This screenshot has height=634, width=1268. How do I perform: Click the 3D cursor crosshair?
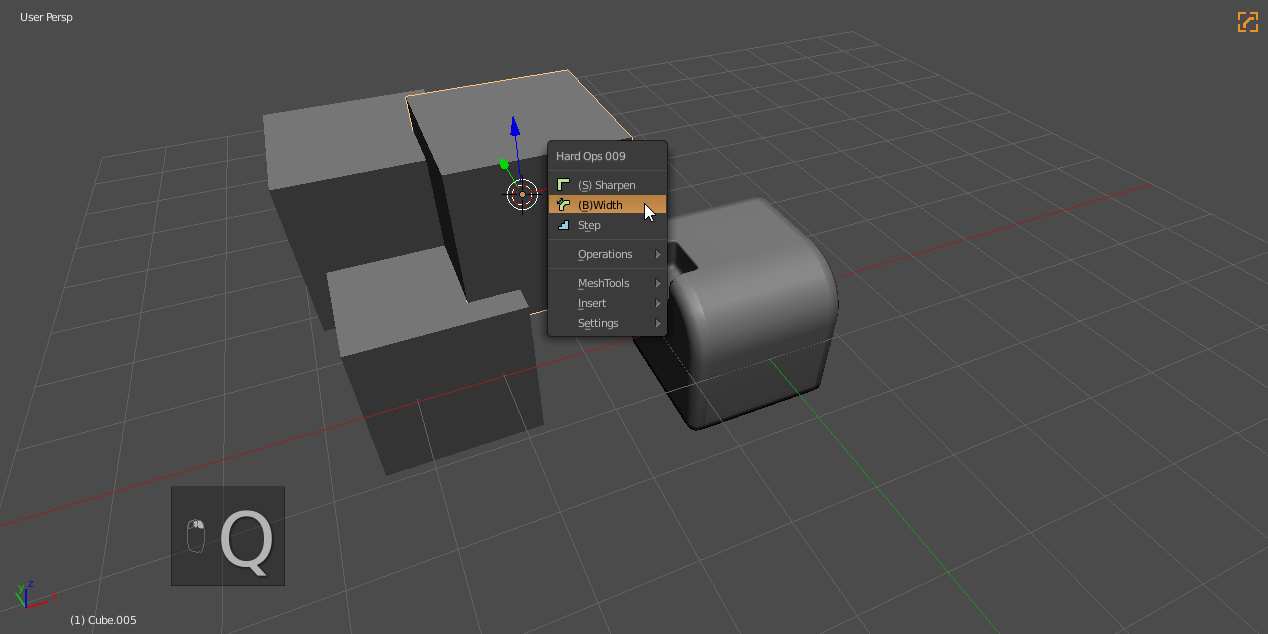(x=522, y=195)
